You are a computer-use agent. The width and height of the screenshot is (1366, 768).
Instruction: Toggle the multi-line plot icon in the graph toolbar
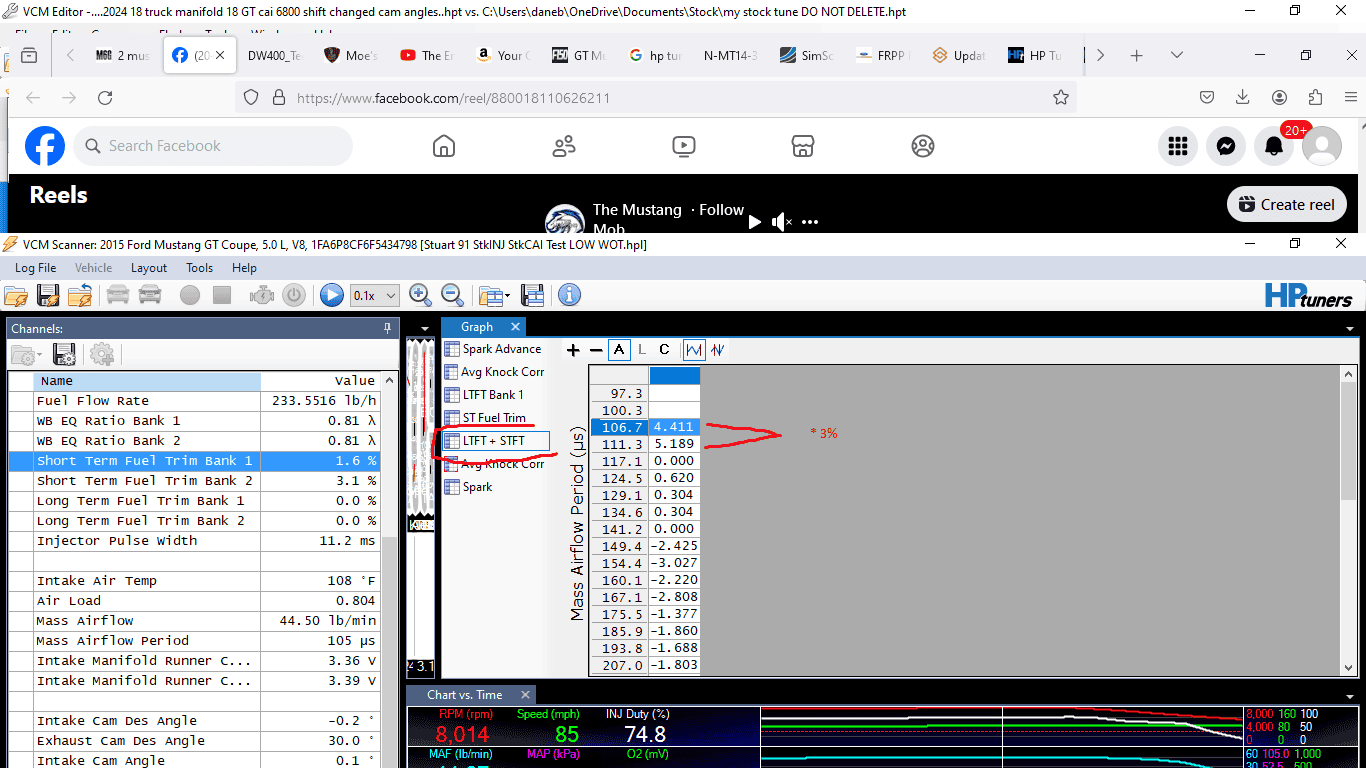717,350
